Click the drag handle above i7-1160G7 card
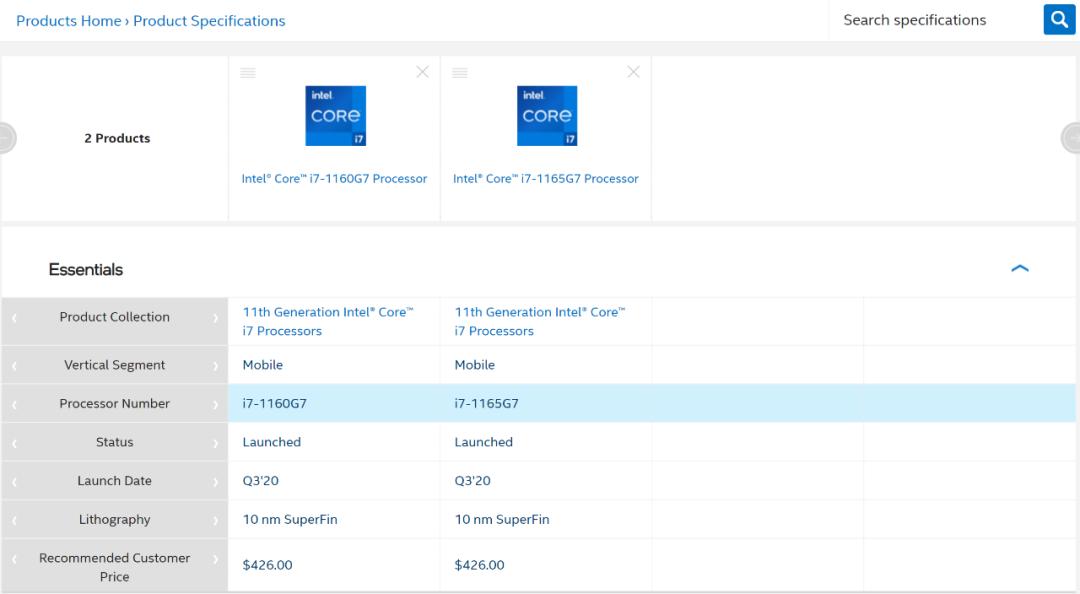This screenshot has width=1080, height=594. 248,71
